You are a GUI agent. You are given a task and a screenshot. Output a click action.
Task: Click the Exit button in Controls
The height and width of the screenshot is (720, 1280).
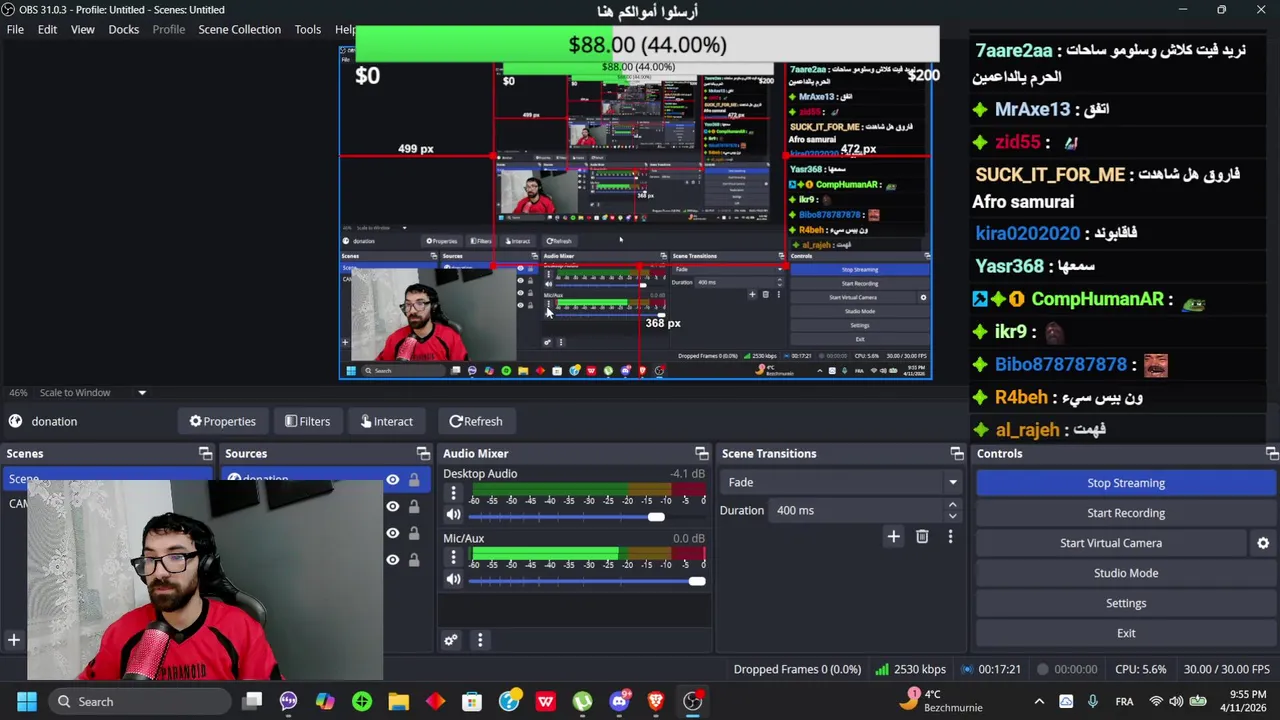(1126, 633)
